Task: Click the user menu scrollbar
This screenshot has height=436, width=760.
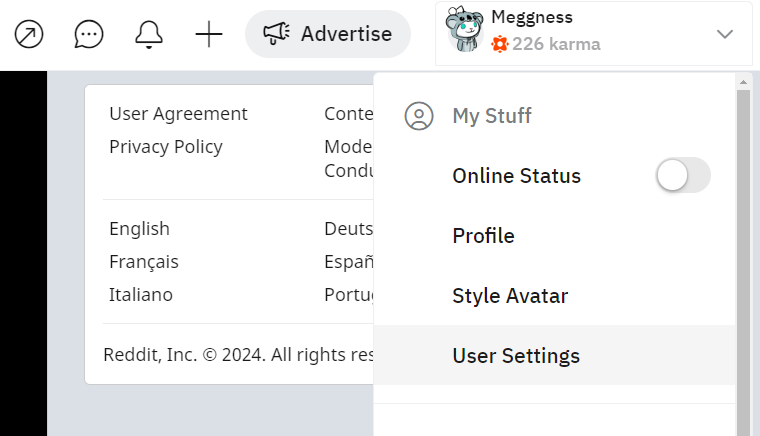Action: 743,250
